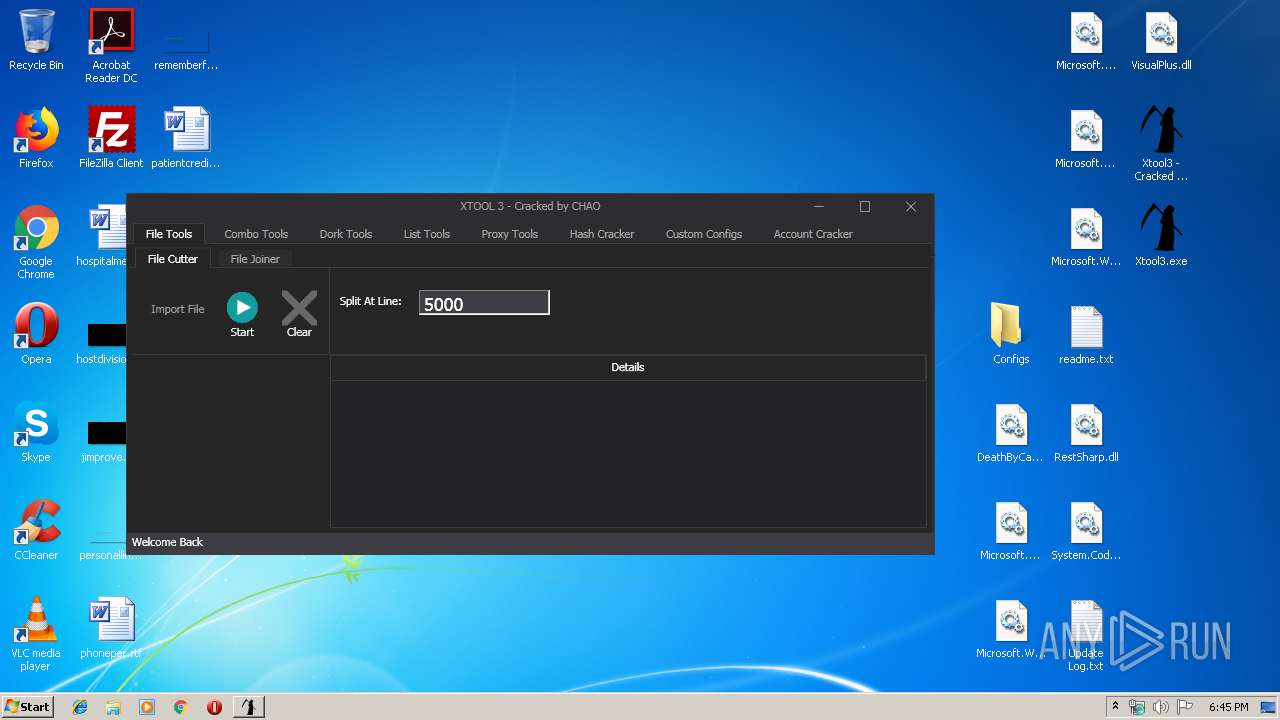Screen dimensions: 1280x720
Task: Open the Dork Tools tab
Action: point(346,234)
